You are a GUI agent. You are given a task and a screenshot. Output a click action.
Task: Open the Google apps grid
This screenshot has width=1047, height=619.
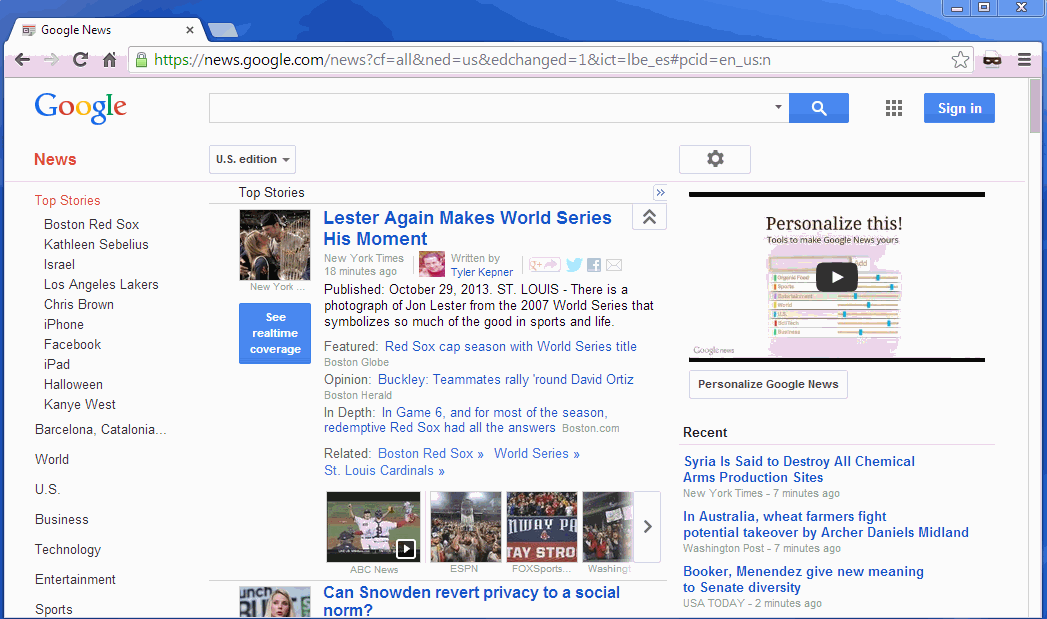coord(894,108)
